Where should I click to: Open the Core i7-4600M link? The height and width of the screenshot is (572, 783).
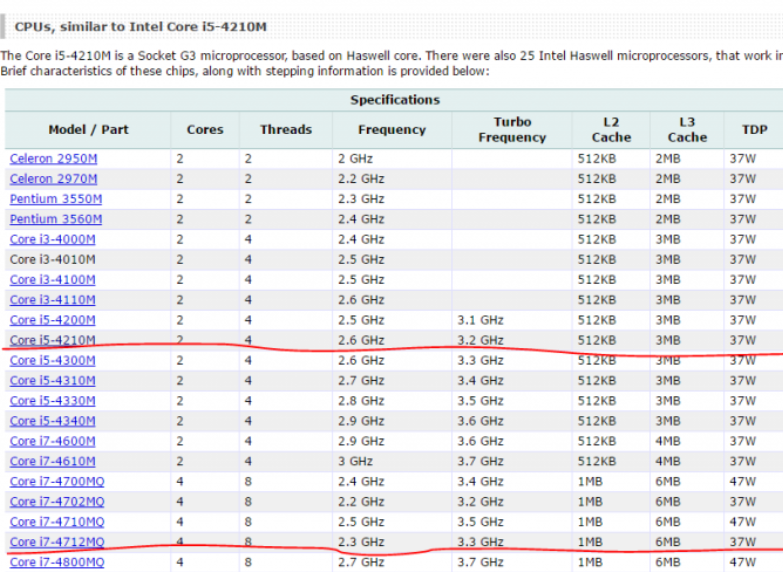point(52,441)
